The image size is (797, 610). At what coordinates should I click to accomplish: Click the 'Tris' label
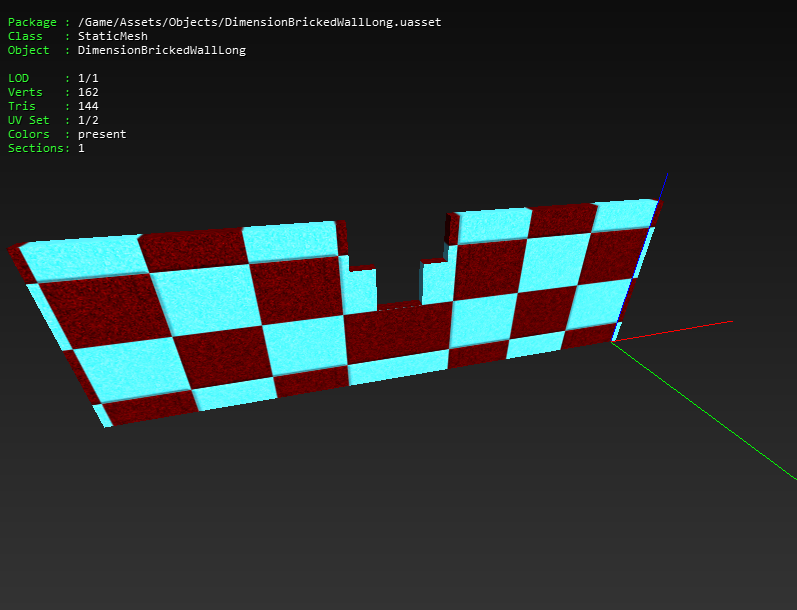pos(21,106)
